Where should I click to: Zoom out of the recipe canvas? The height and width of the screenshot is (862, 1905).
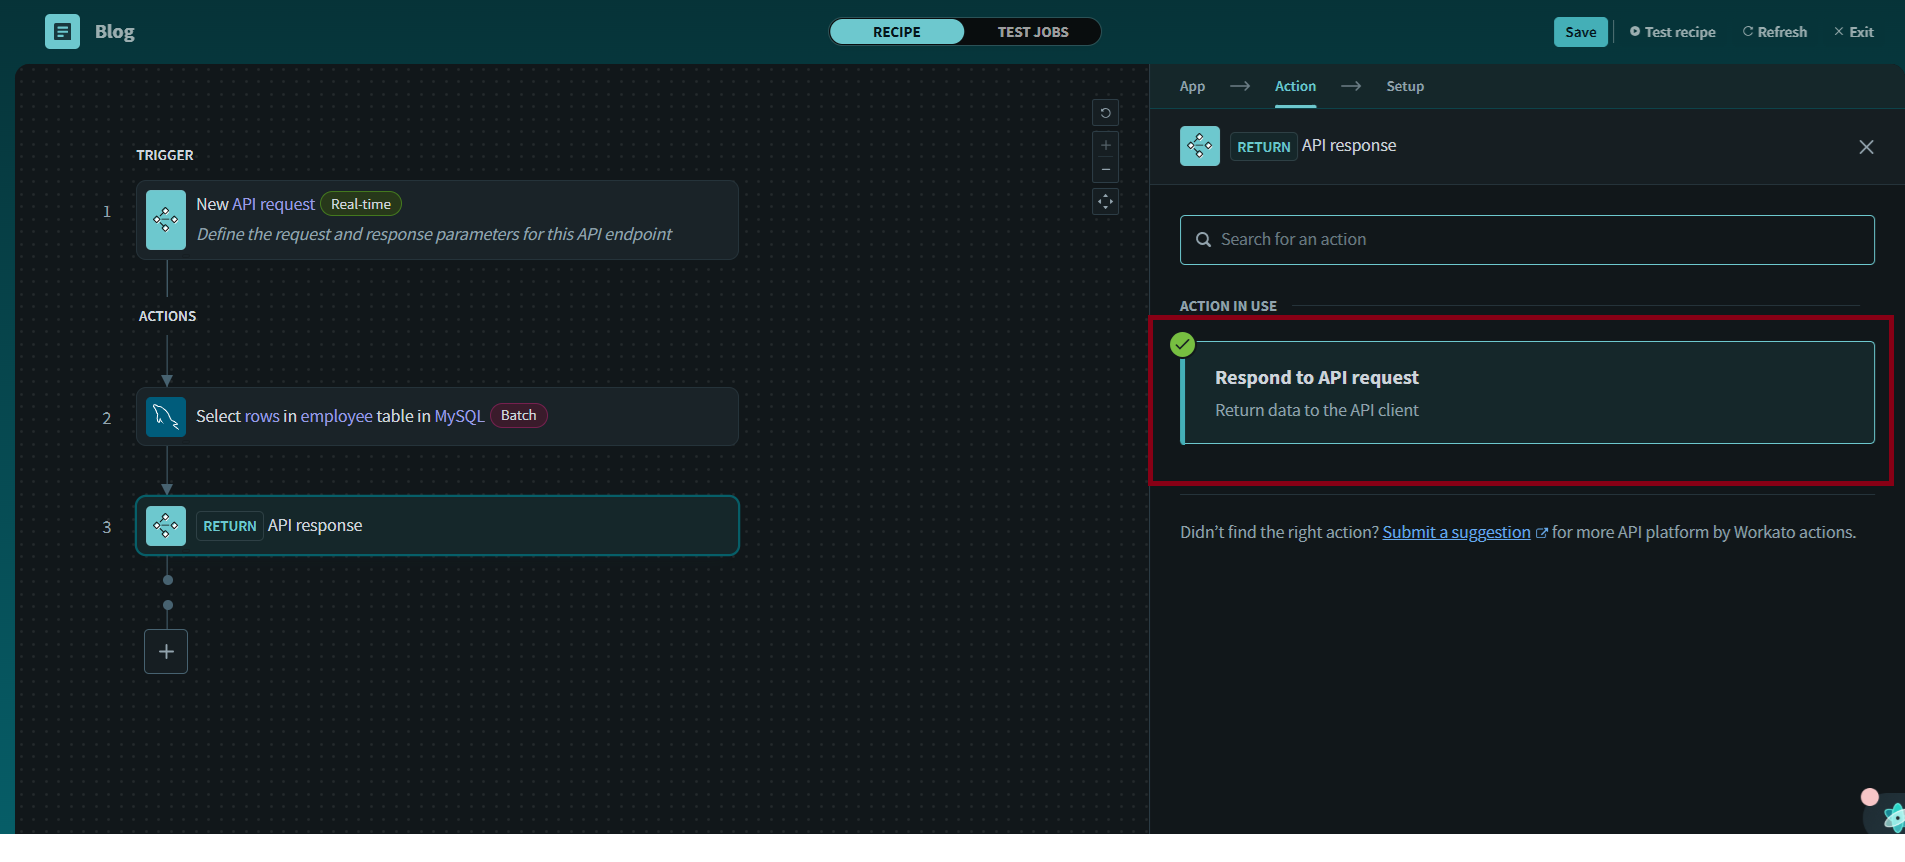[1105, 170]
